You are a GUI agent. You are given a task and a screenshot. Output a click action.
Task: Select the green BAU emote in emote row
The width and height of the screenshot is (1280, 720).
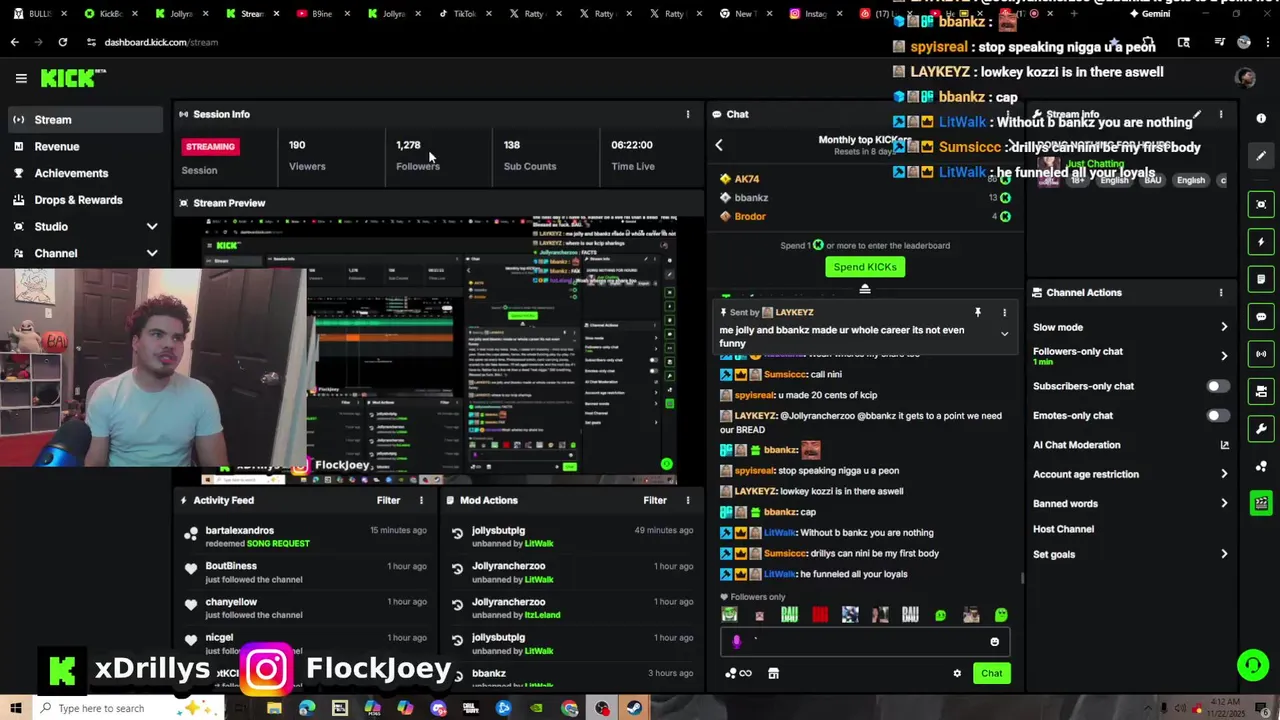[789, 615]
